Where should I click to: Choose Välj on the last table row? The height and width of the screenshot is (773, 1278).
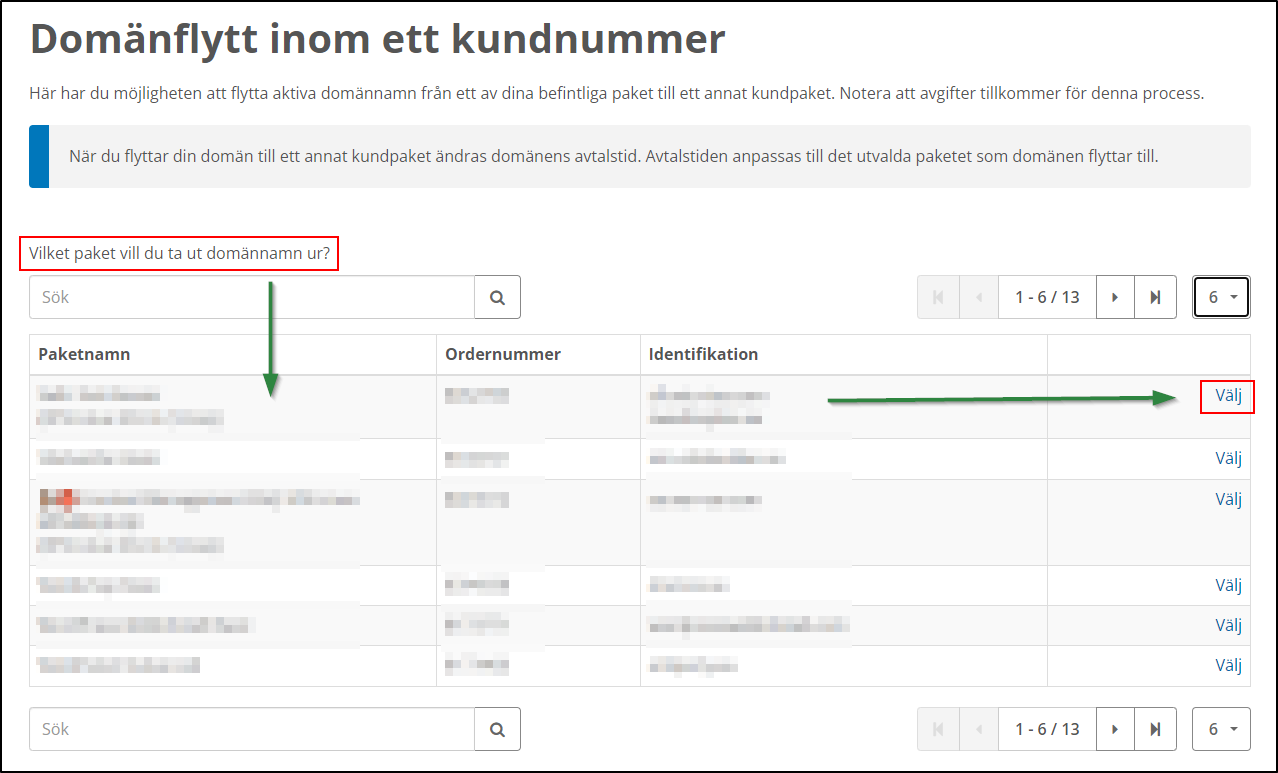point(1227,664)
